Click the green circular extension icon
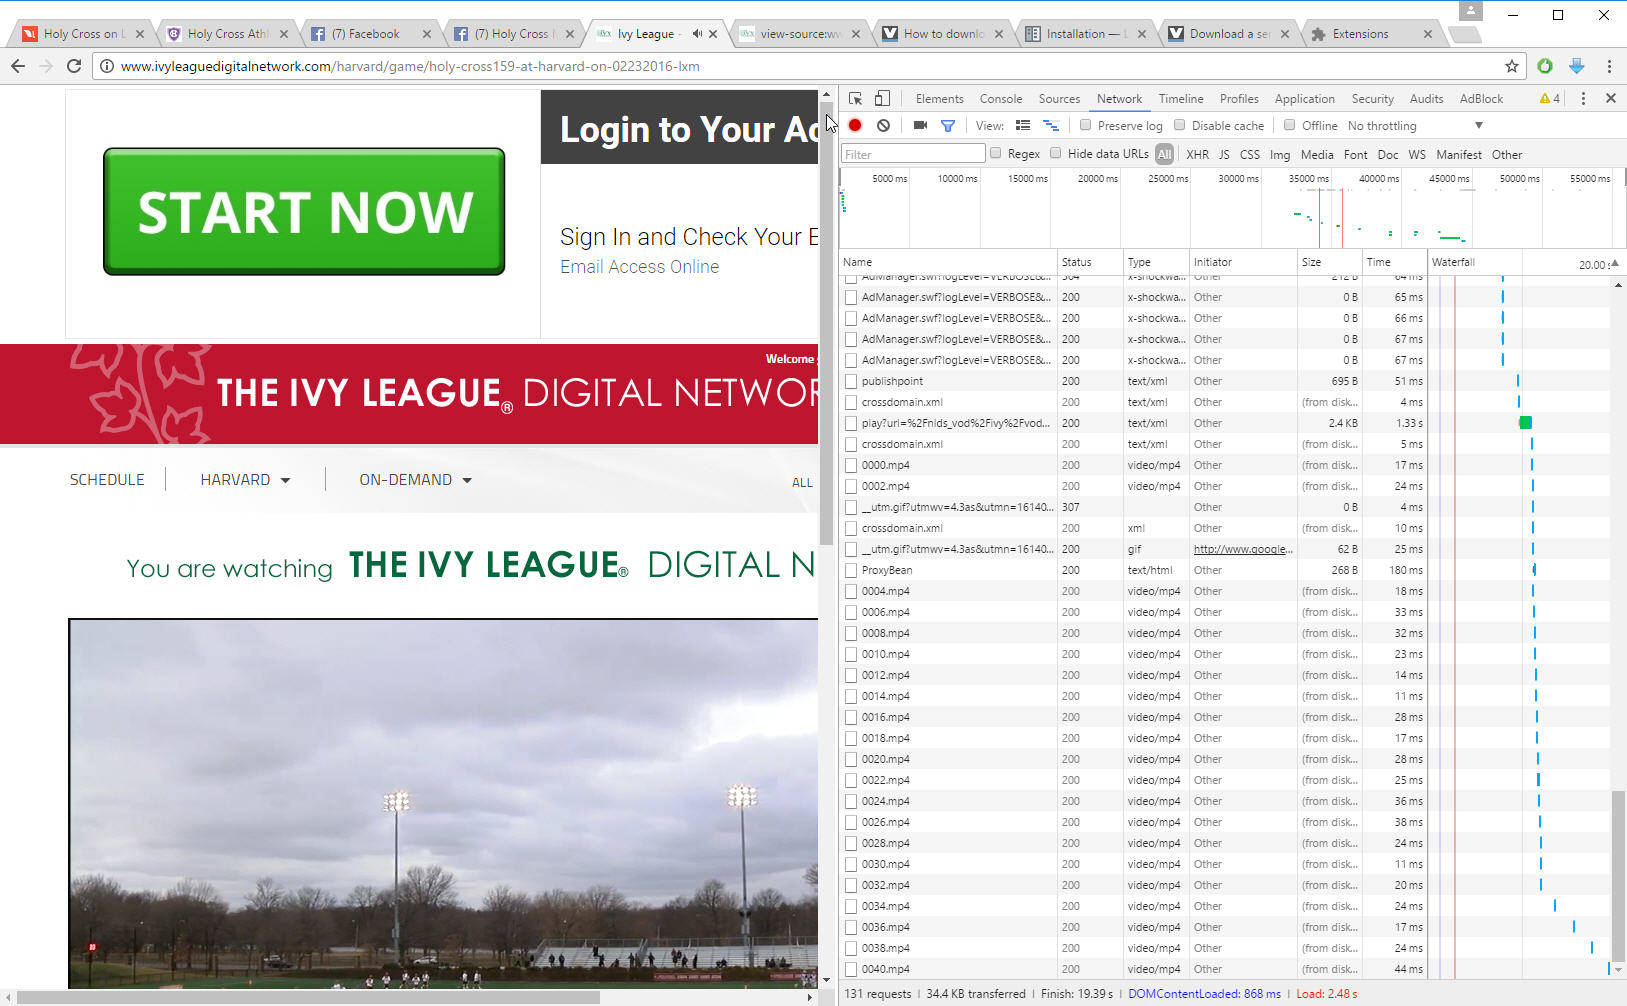Viewport: 1627px width, 1006px height. pos(1545,66)
